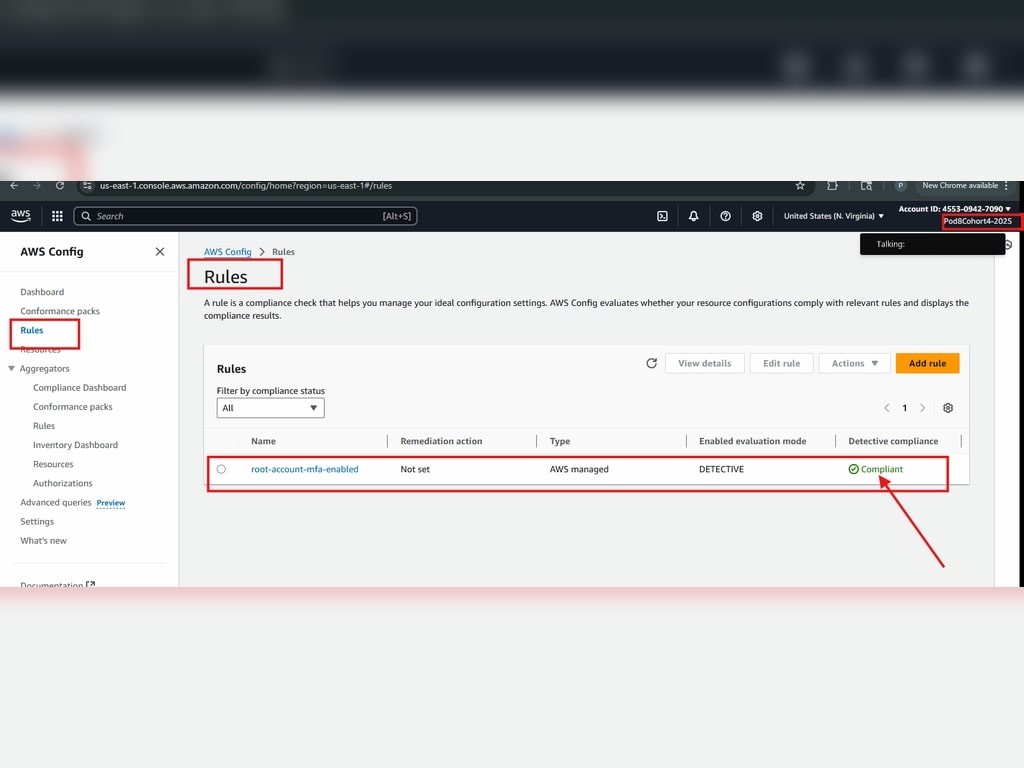Select the root-account-mfa-enabled rule radio button

tap(221, 469)
